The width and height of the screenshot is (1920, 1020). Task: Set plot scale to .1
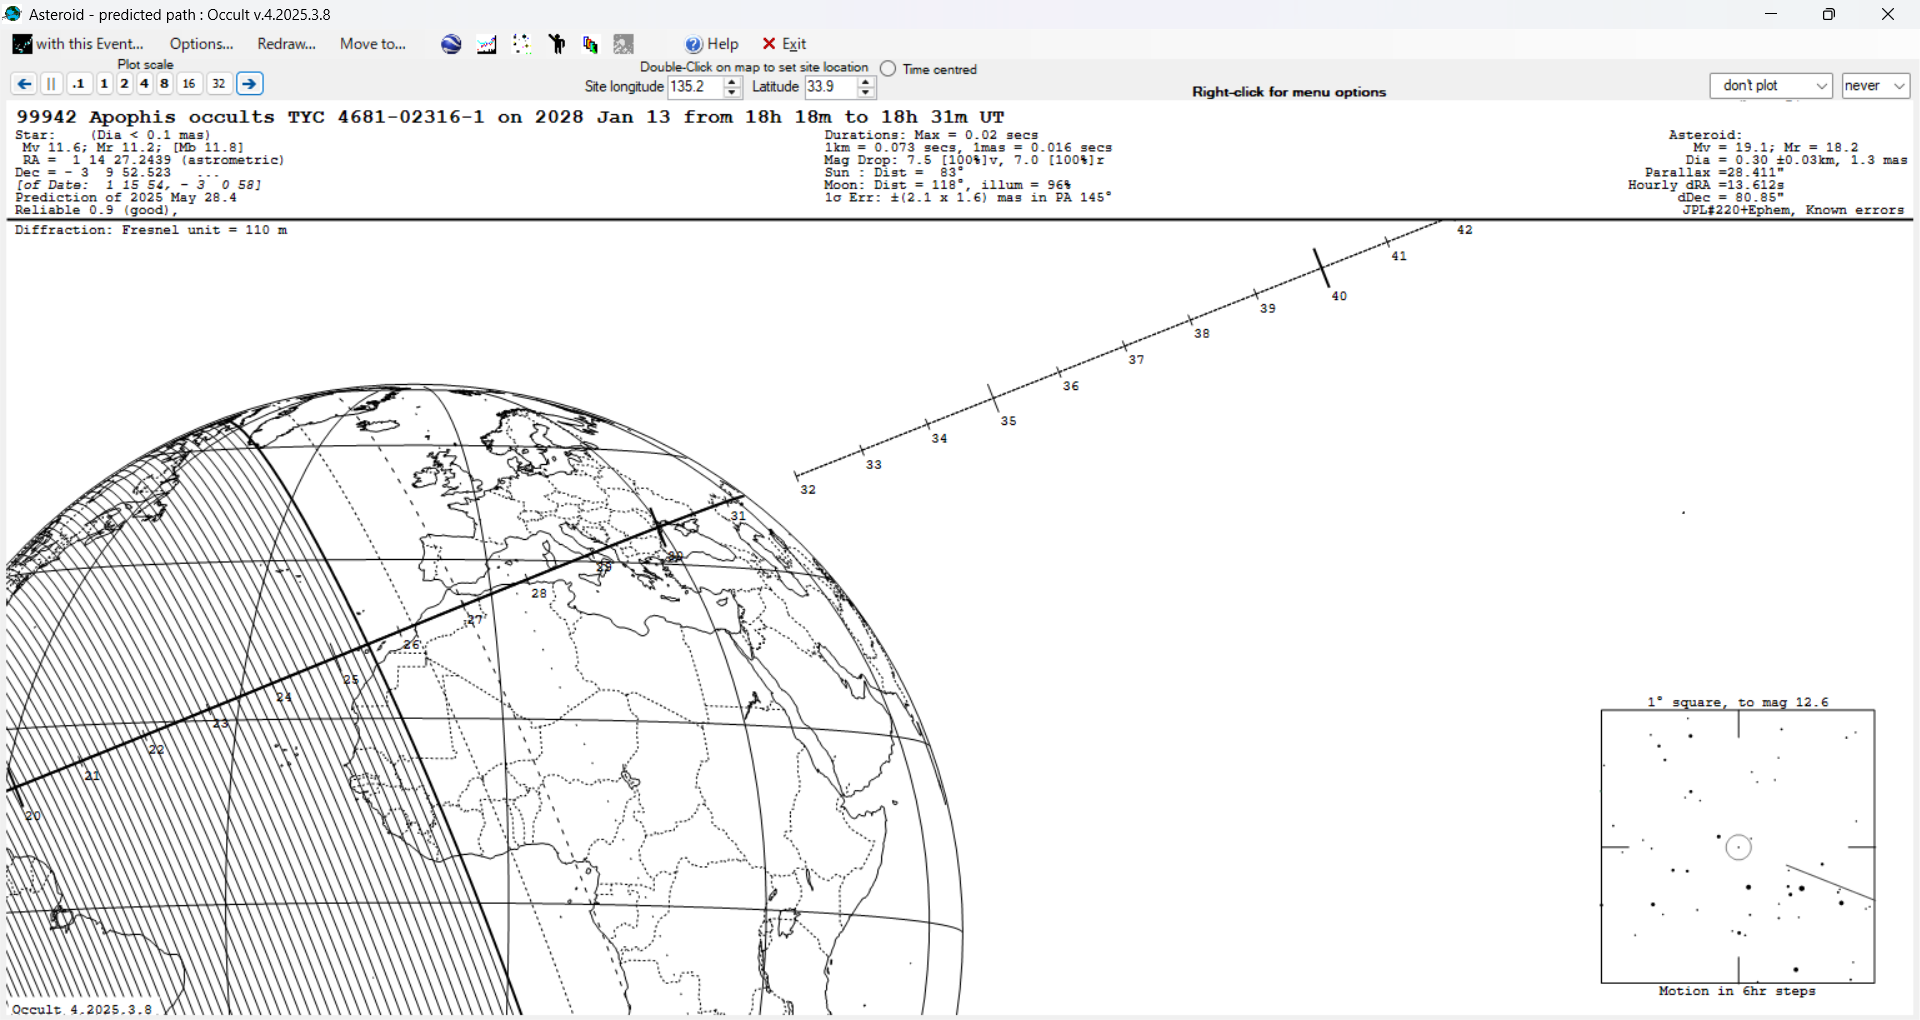pos(79,84)
